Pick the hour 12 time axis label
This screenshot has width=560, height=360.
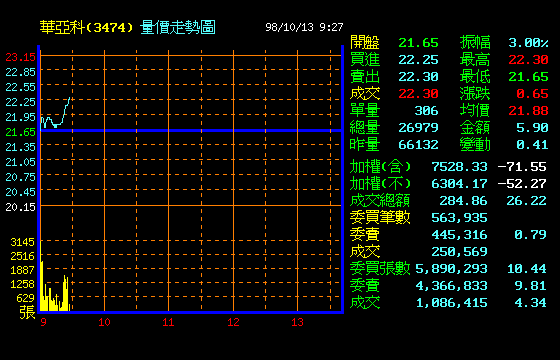(233, 322)
